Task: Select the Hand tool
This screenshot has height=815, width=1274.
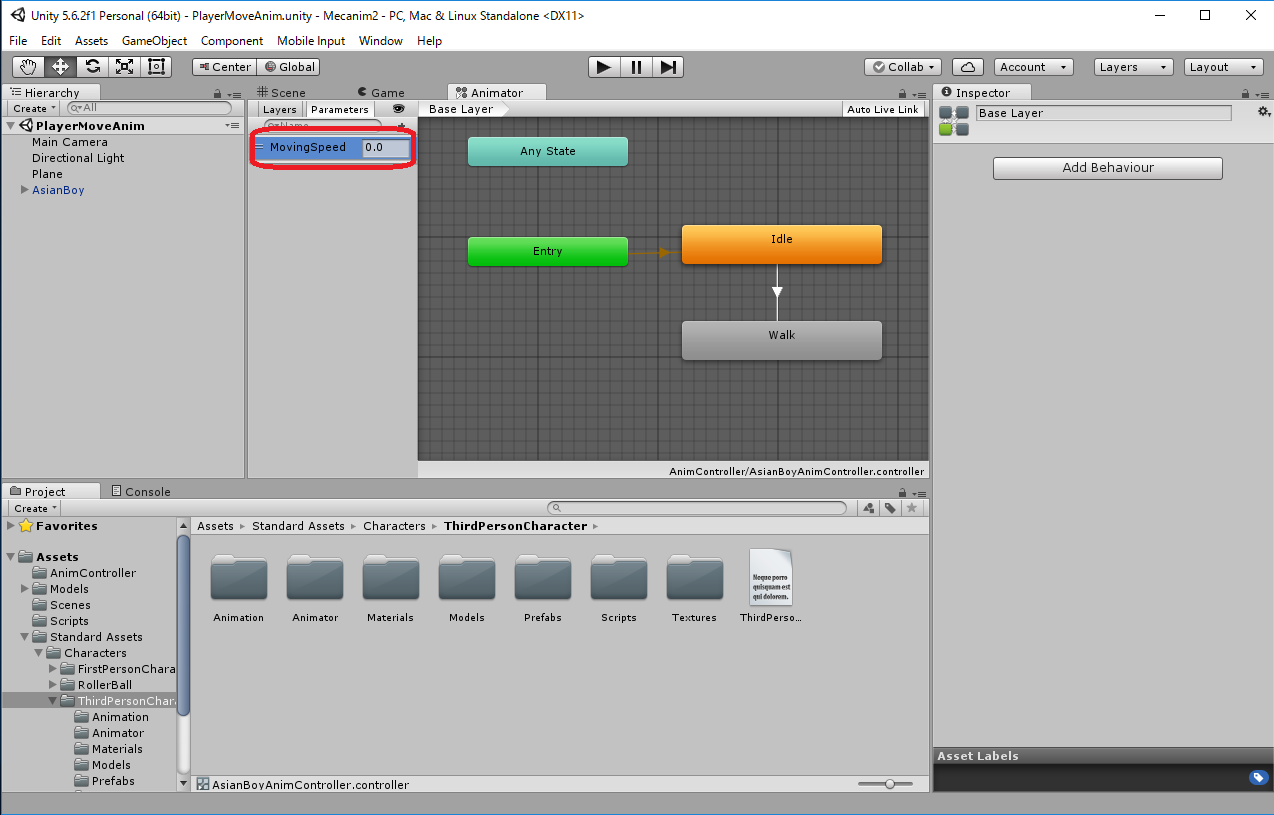Action: (x=28, y=67)
